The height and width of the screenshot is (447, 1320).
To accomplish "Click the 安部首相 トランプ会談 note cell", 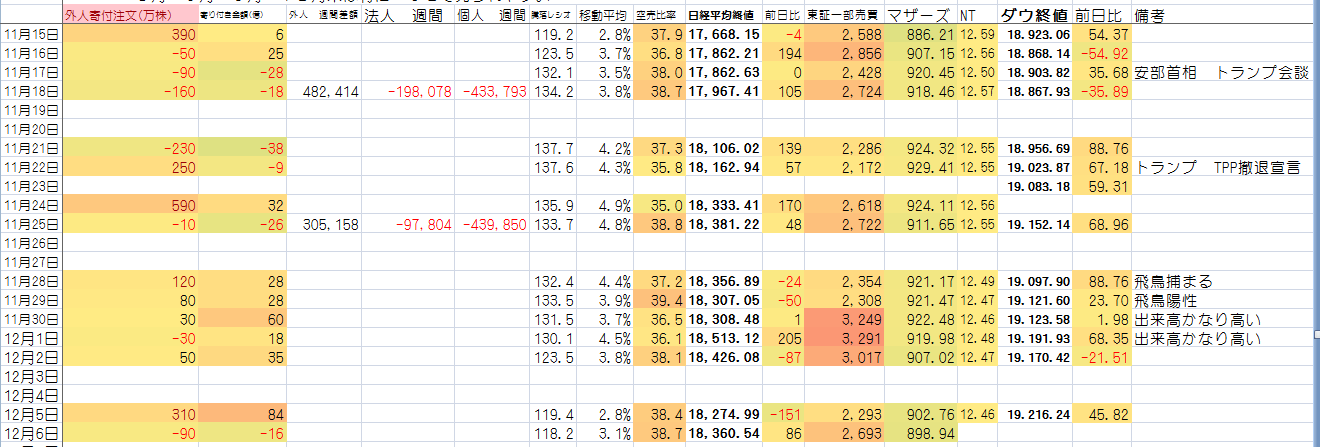I will [1221, 72].
